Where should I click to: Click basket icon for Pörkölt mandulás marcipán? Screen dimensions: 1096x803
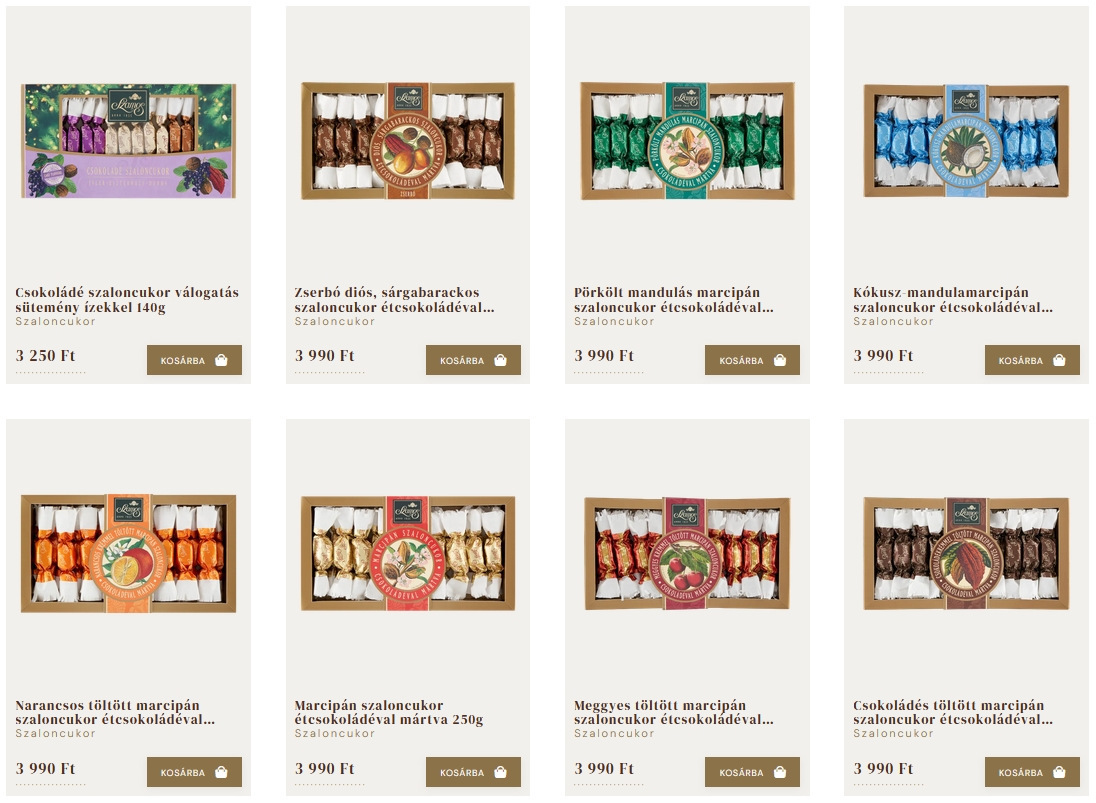click(780, 360)
